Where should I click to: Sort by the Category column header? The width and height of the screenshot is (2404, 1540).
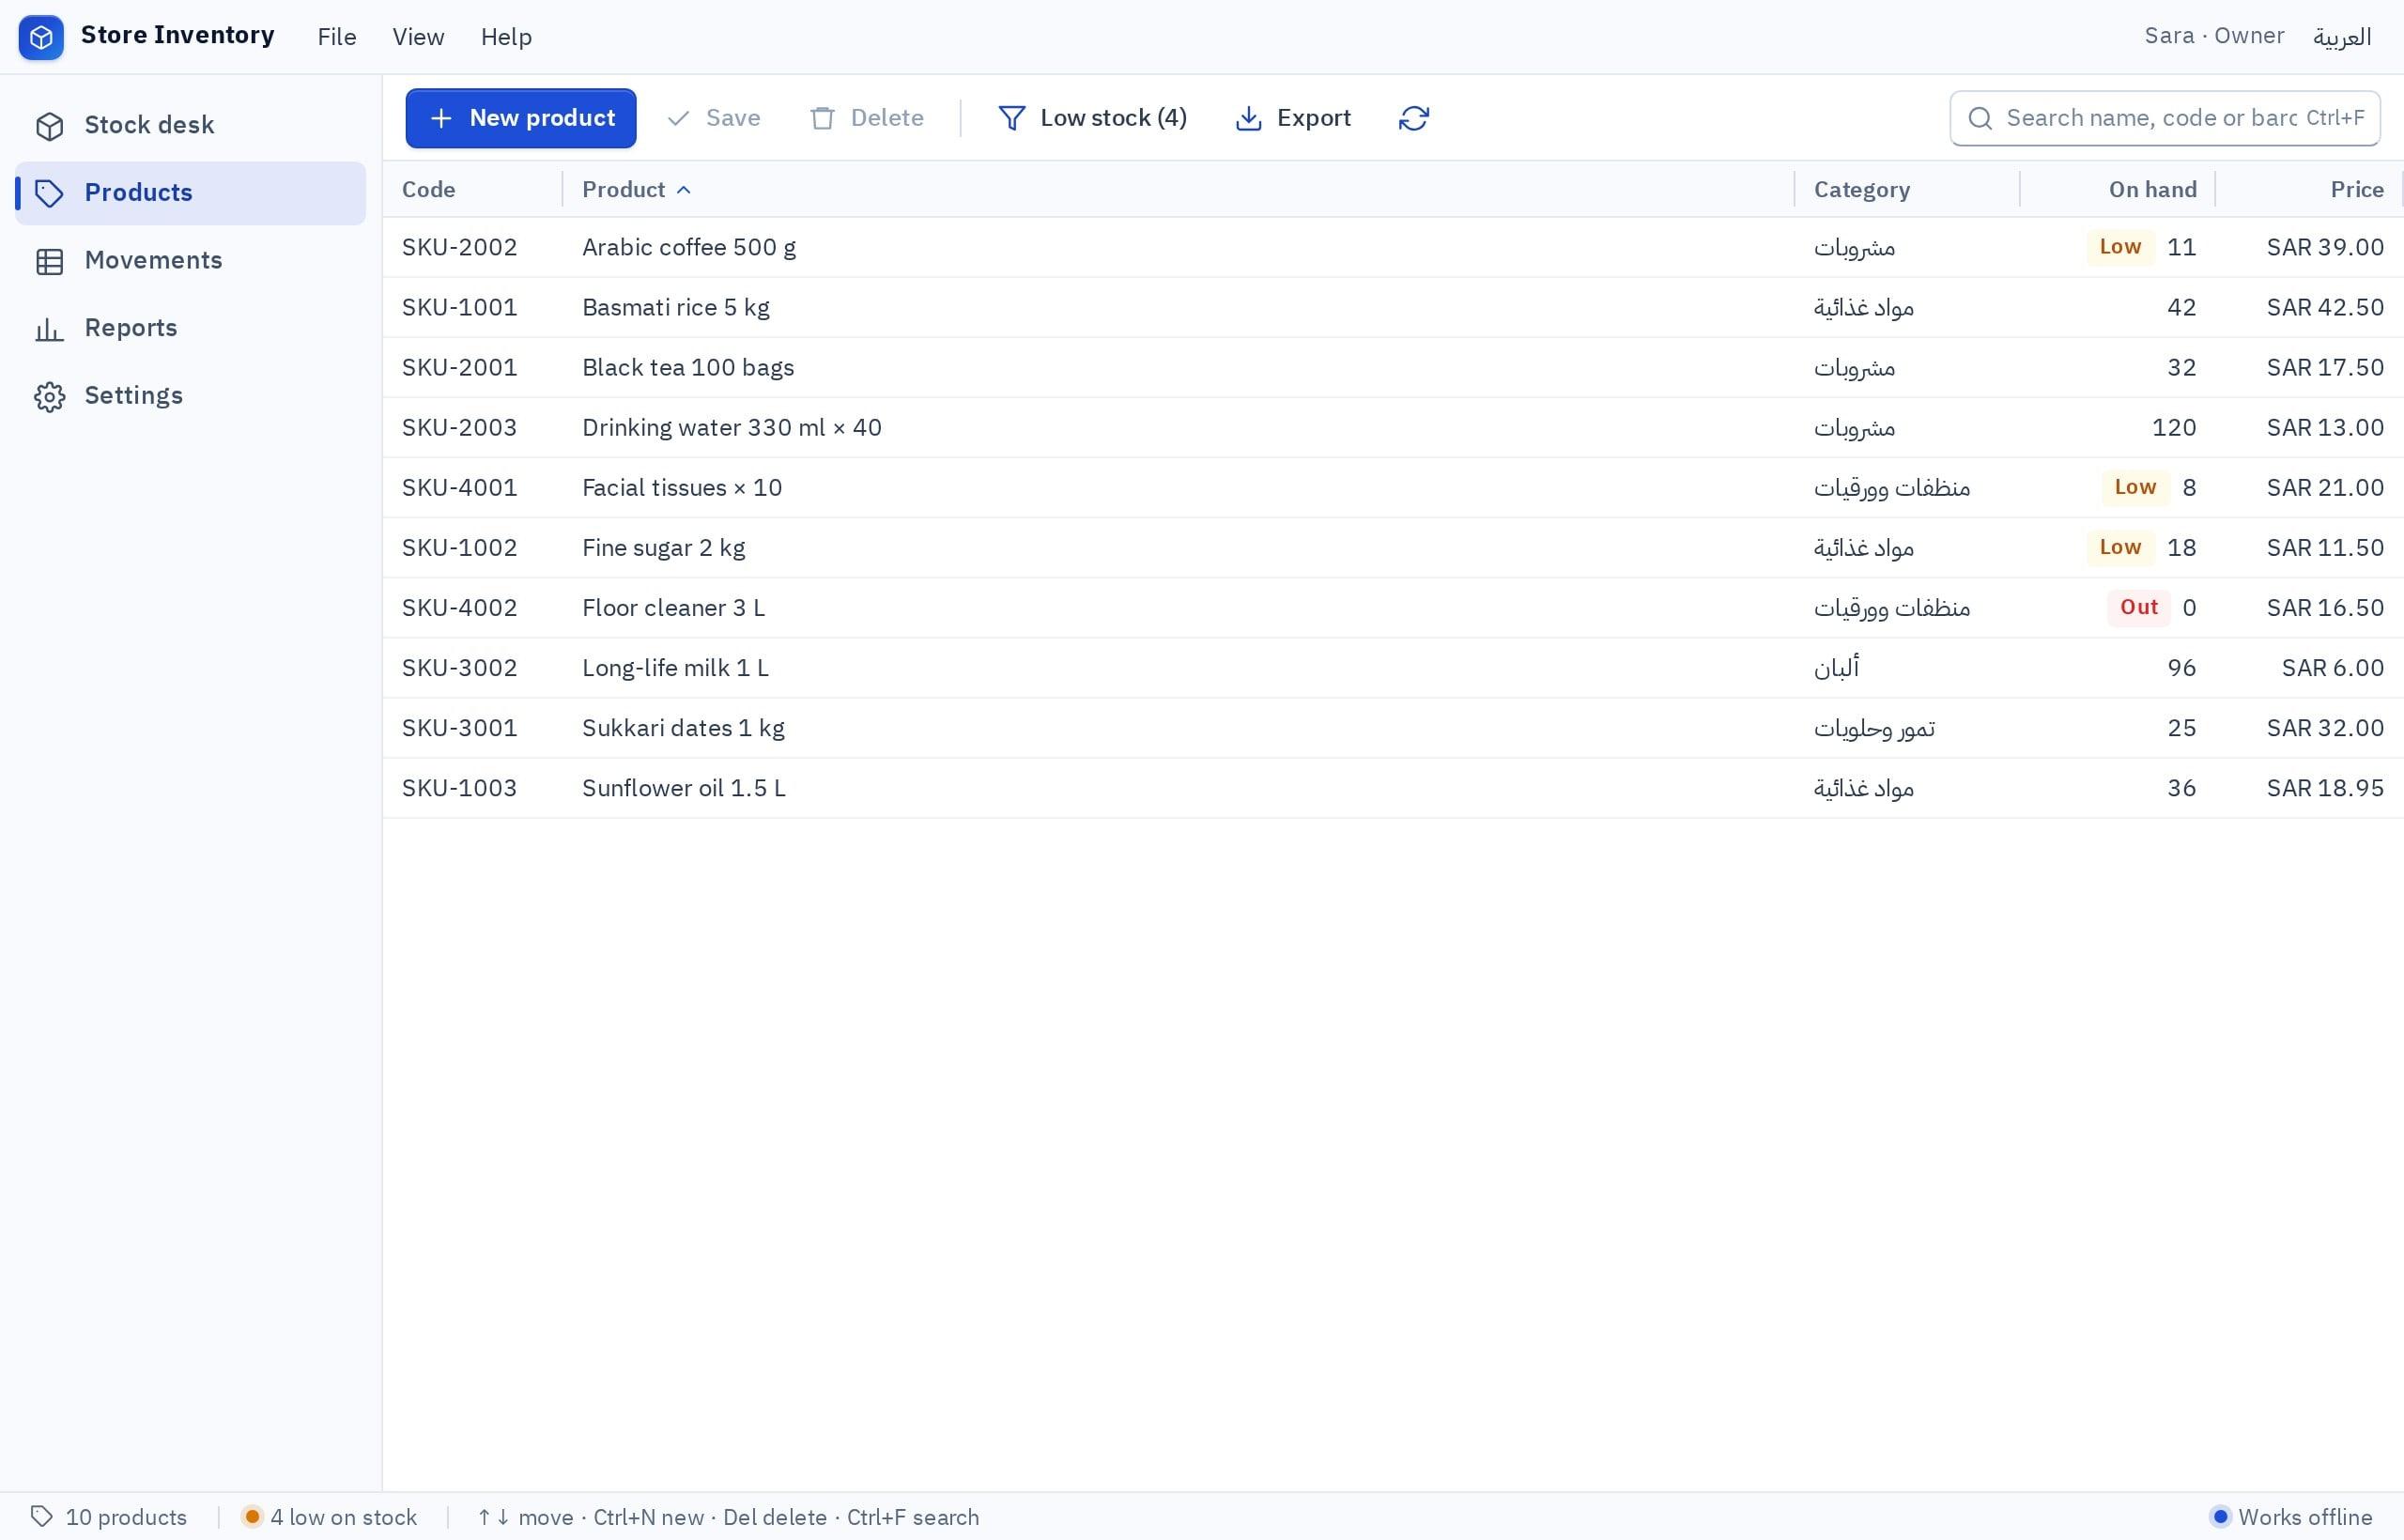click(1907, 190)
